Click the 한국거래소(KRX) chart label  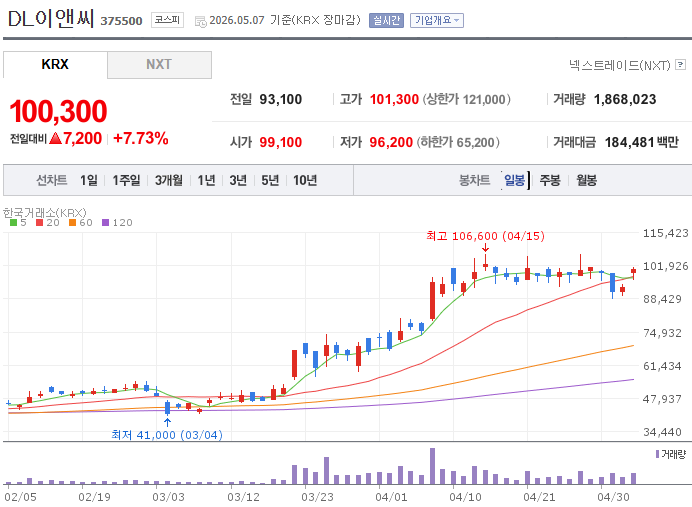tap(45, 213)
